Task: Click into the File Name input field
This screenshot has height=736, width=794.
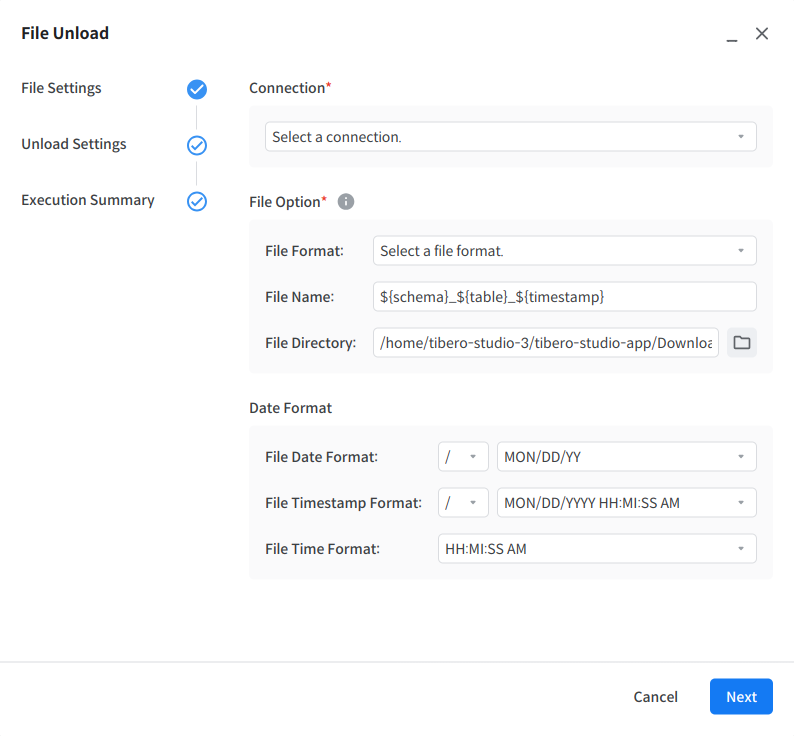Action: [564, 297]
